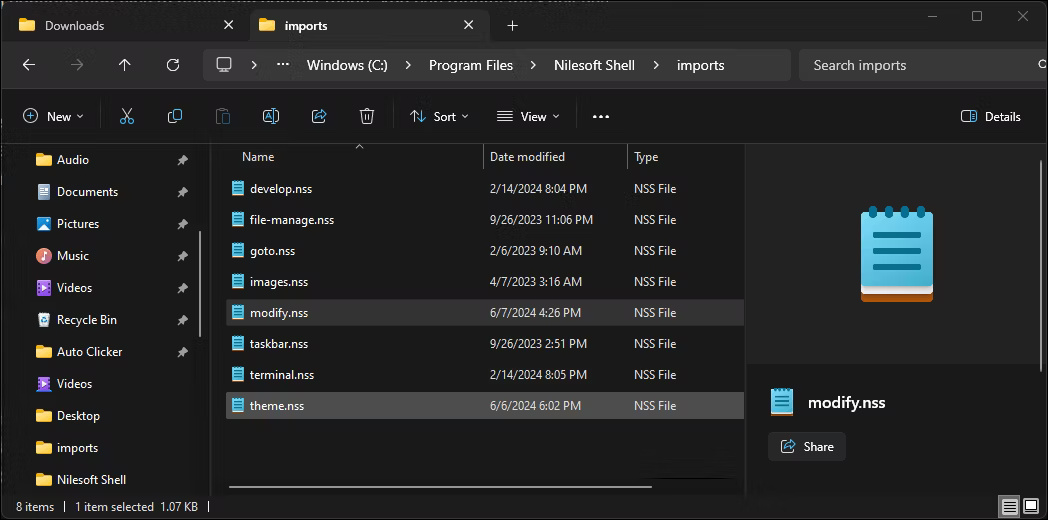The height and width of the screenshot is (520, 1048).
Task: Open the New dropdown menu
Action: [53, 116]
